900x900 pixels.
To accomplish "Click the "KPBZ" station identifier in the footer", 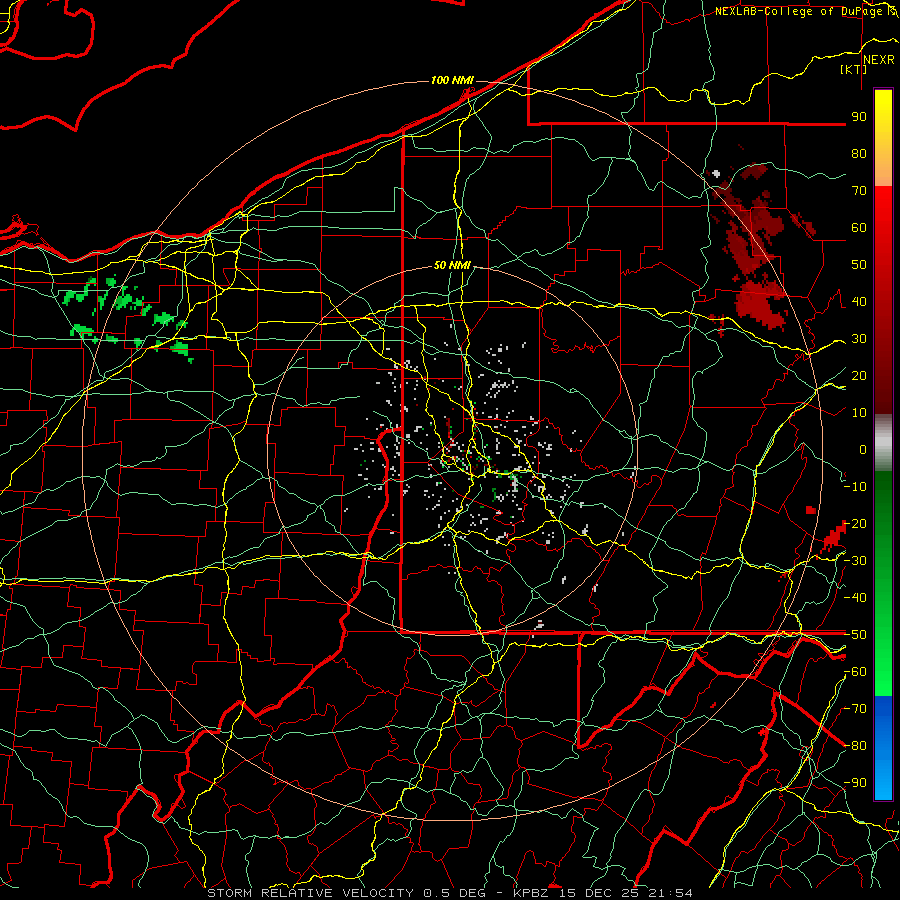I will click(x=532, y=893).
